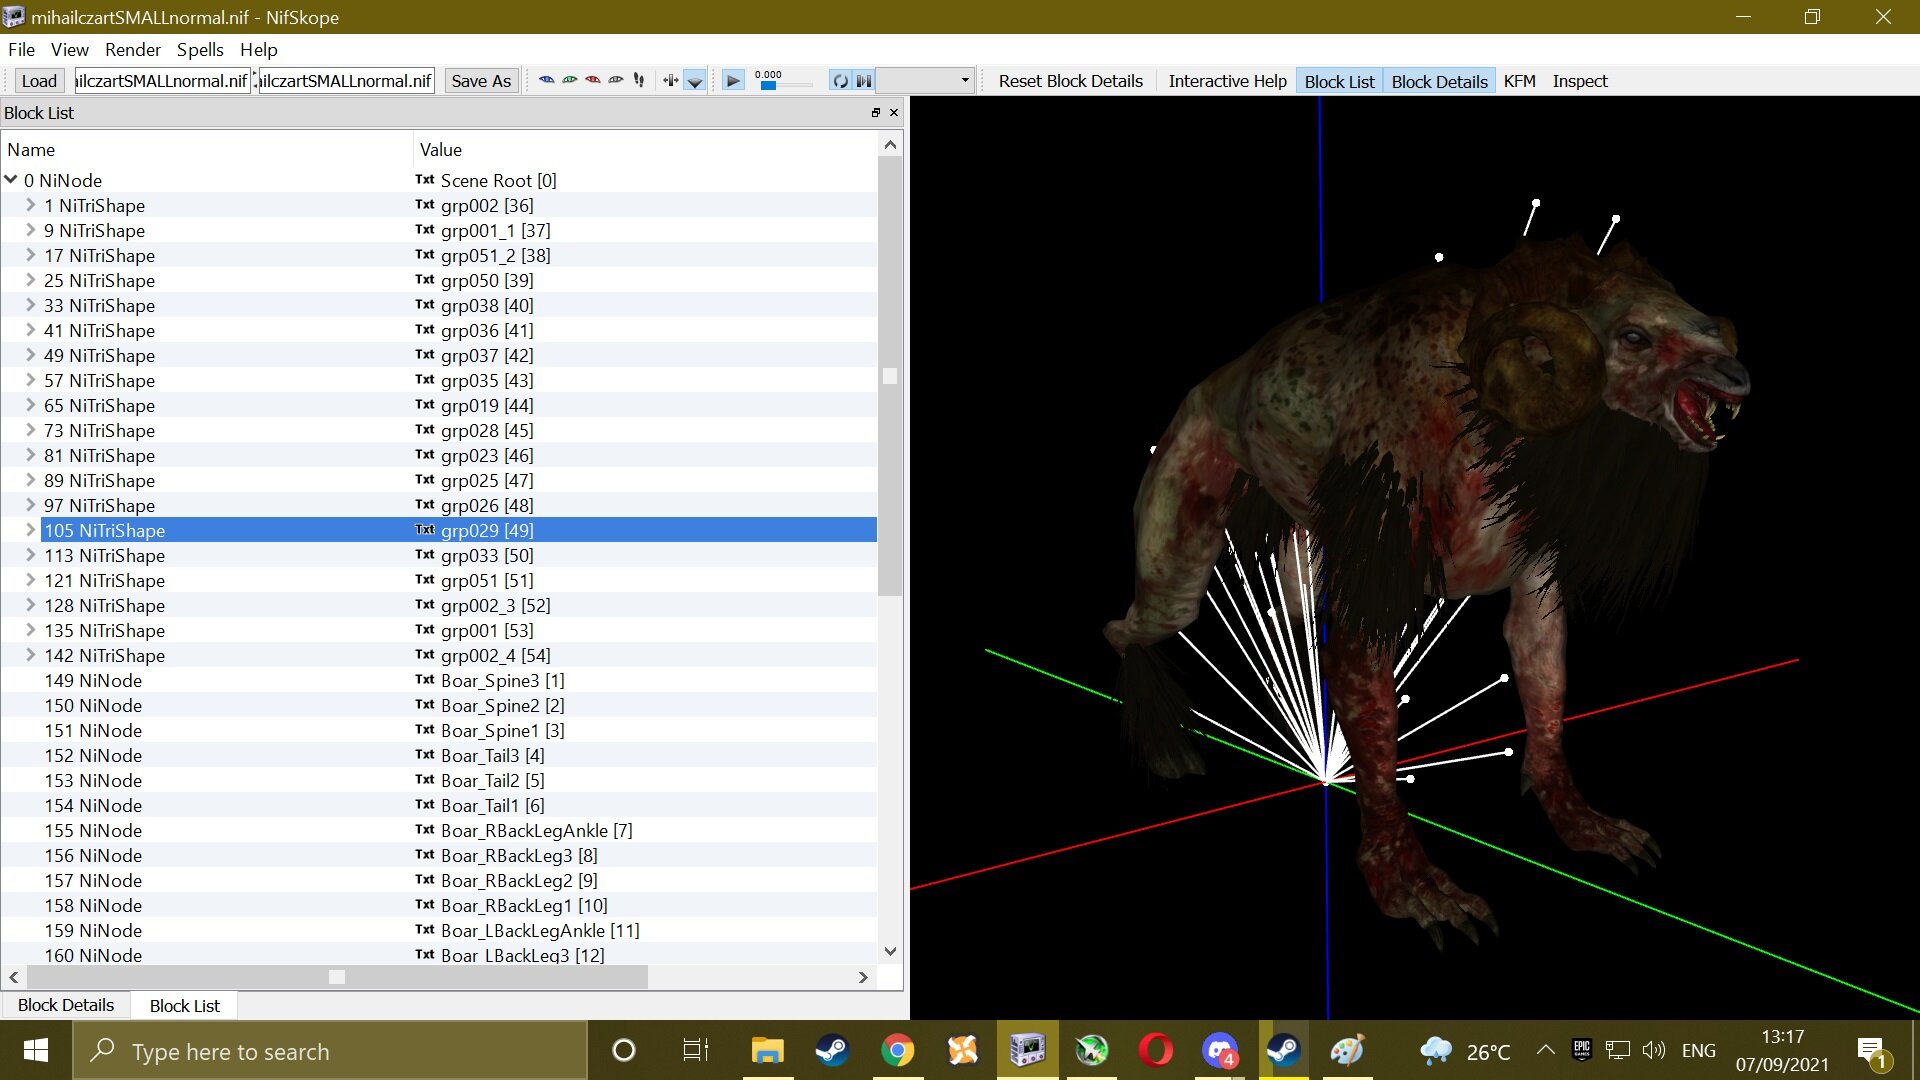
Task: Open the Help menu
Action: pyautogui.click(x=258, y=49)
